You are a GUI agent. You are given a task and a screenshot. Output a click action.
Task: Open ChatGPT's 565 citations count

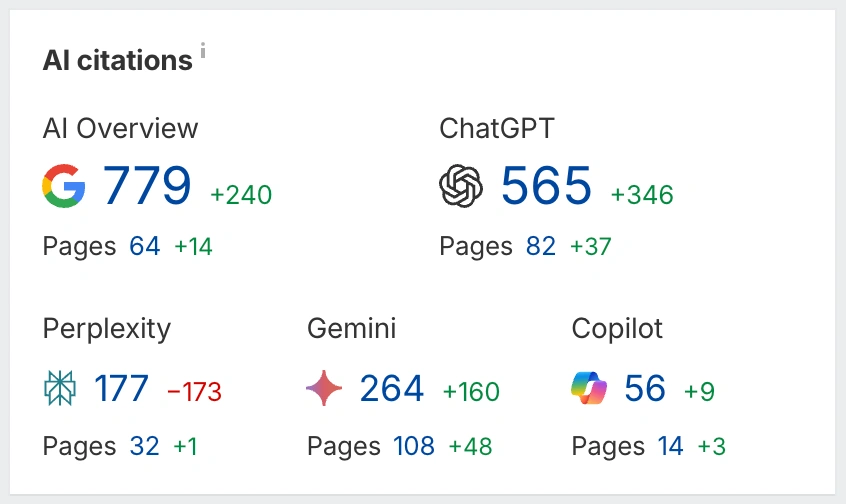546,186
